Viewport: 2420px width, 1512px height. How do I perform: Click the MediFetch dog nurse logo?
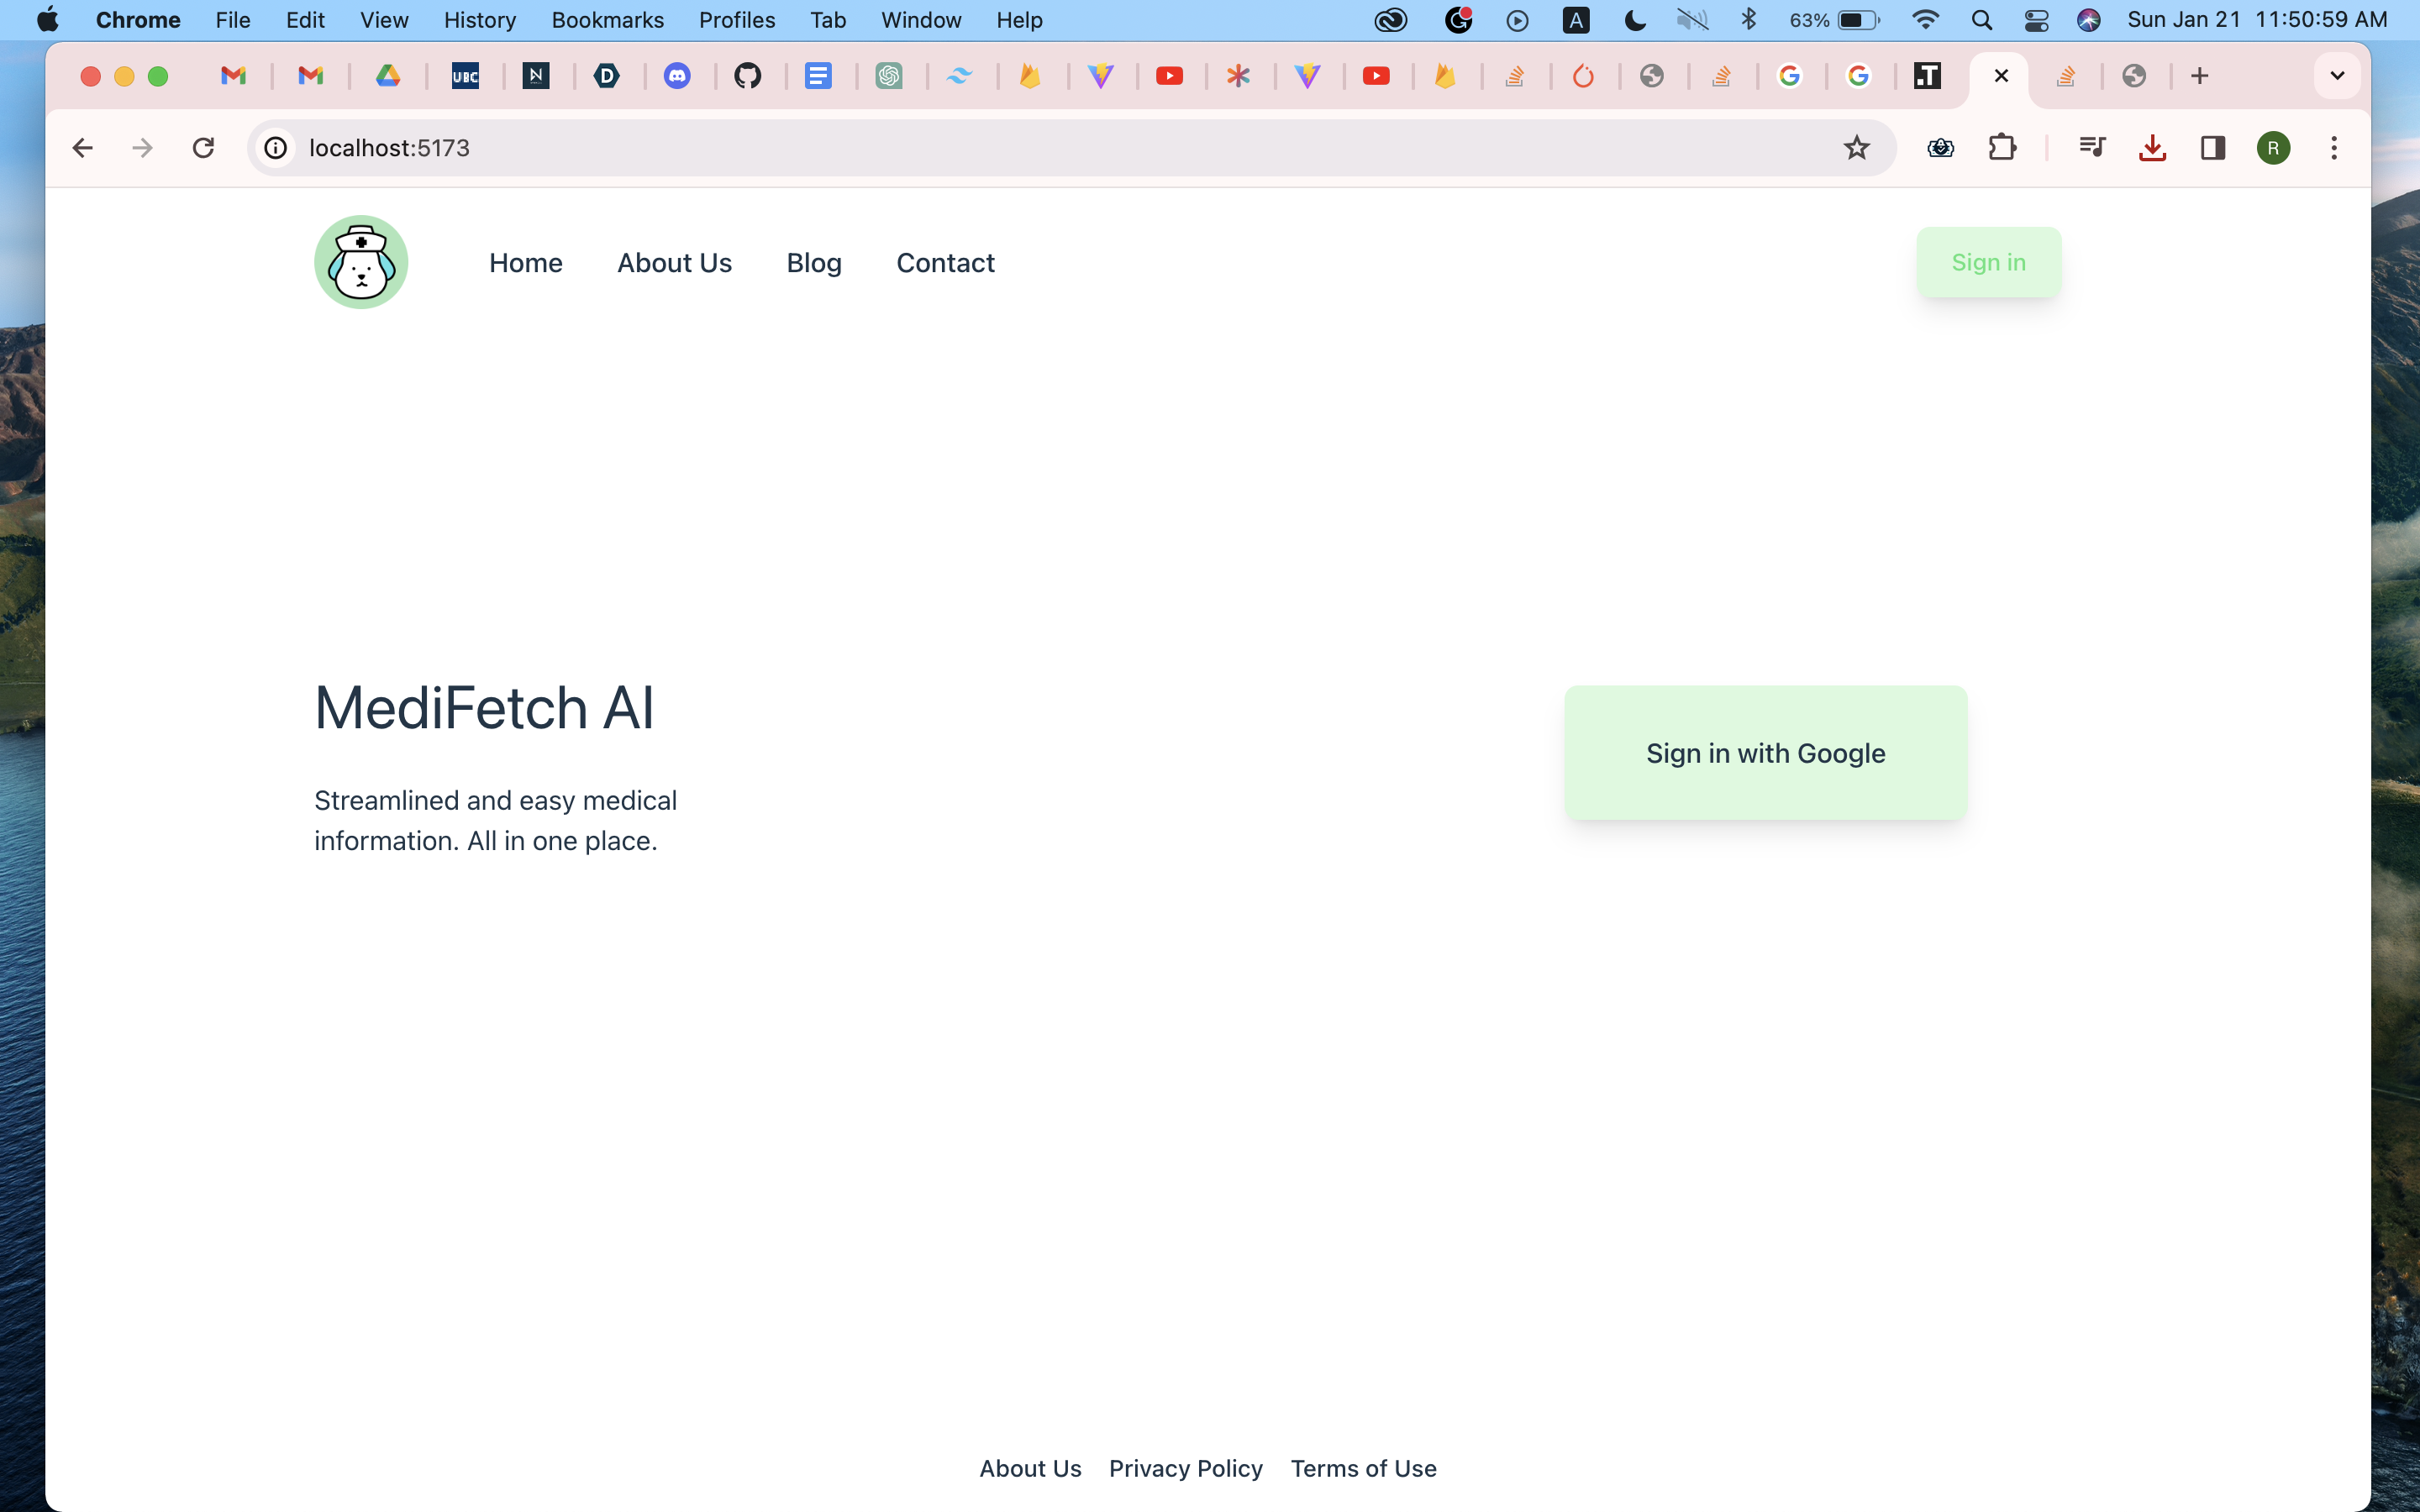tap(361, 262)
